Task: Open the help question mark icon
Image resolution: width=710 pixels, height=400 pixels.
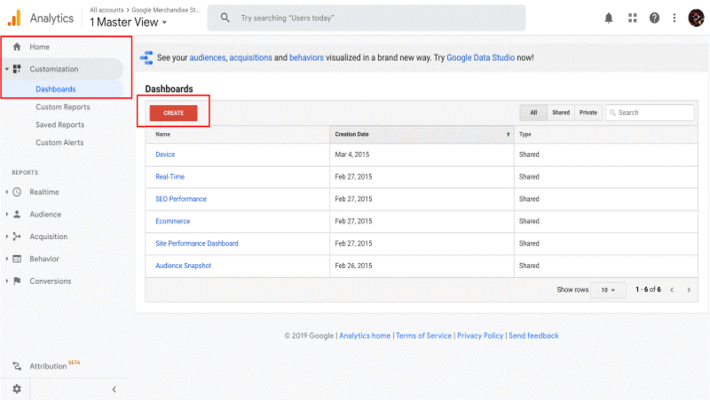Action: point(654,18)
